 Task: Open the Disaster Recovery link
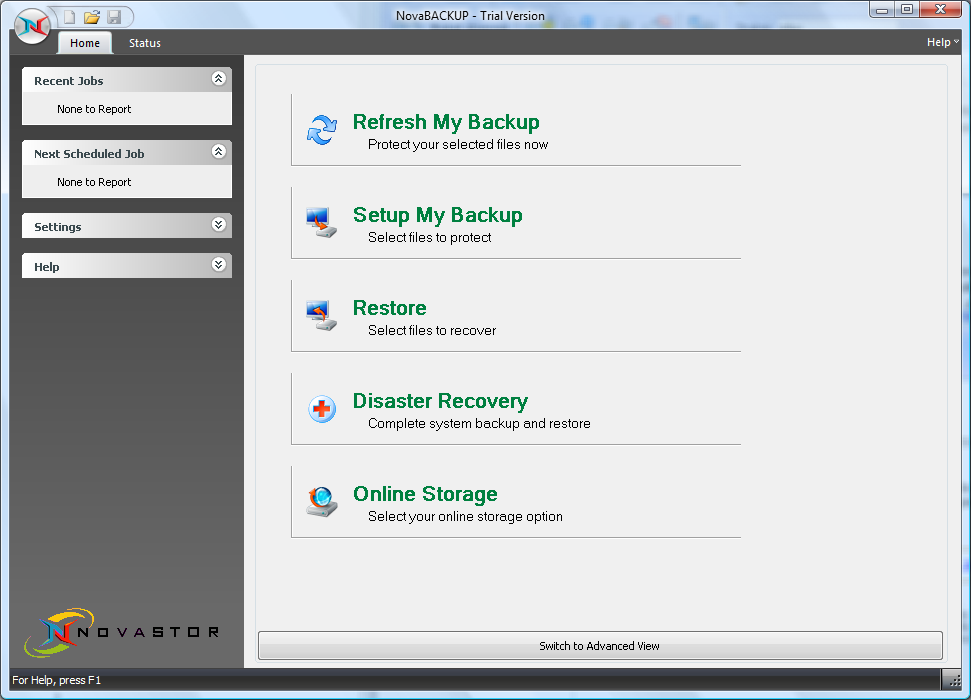coord(440,401)
